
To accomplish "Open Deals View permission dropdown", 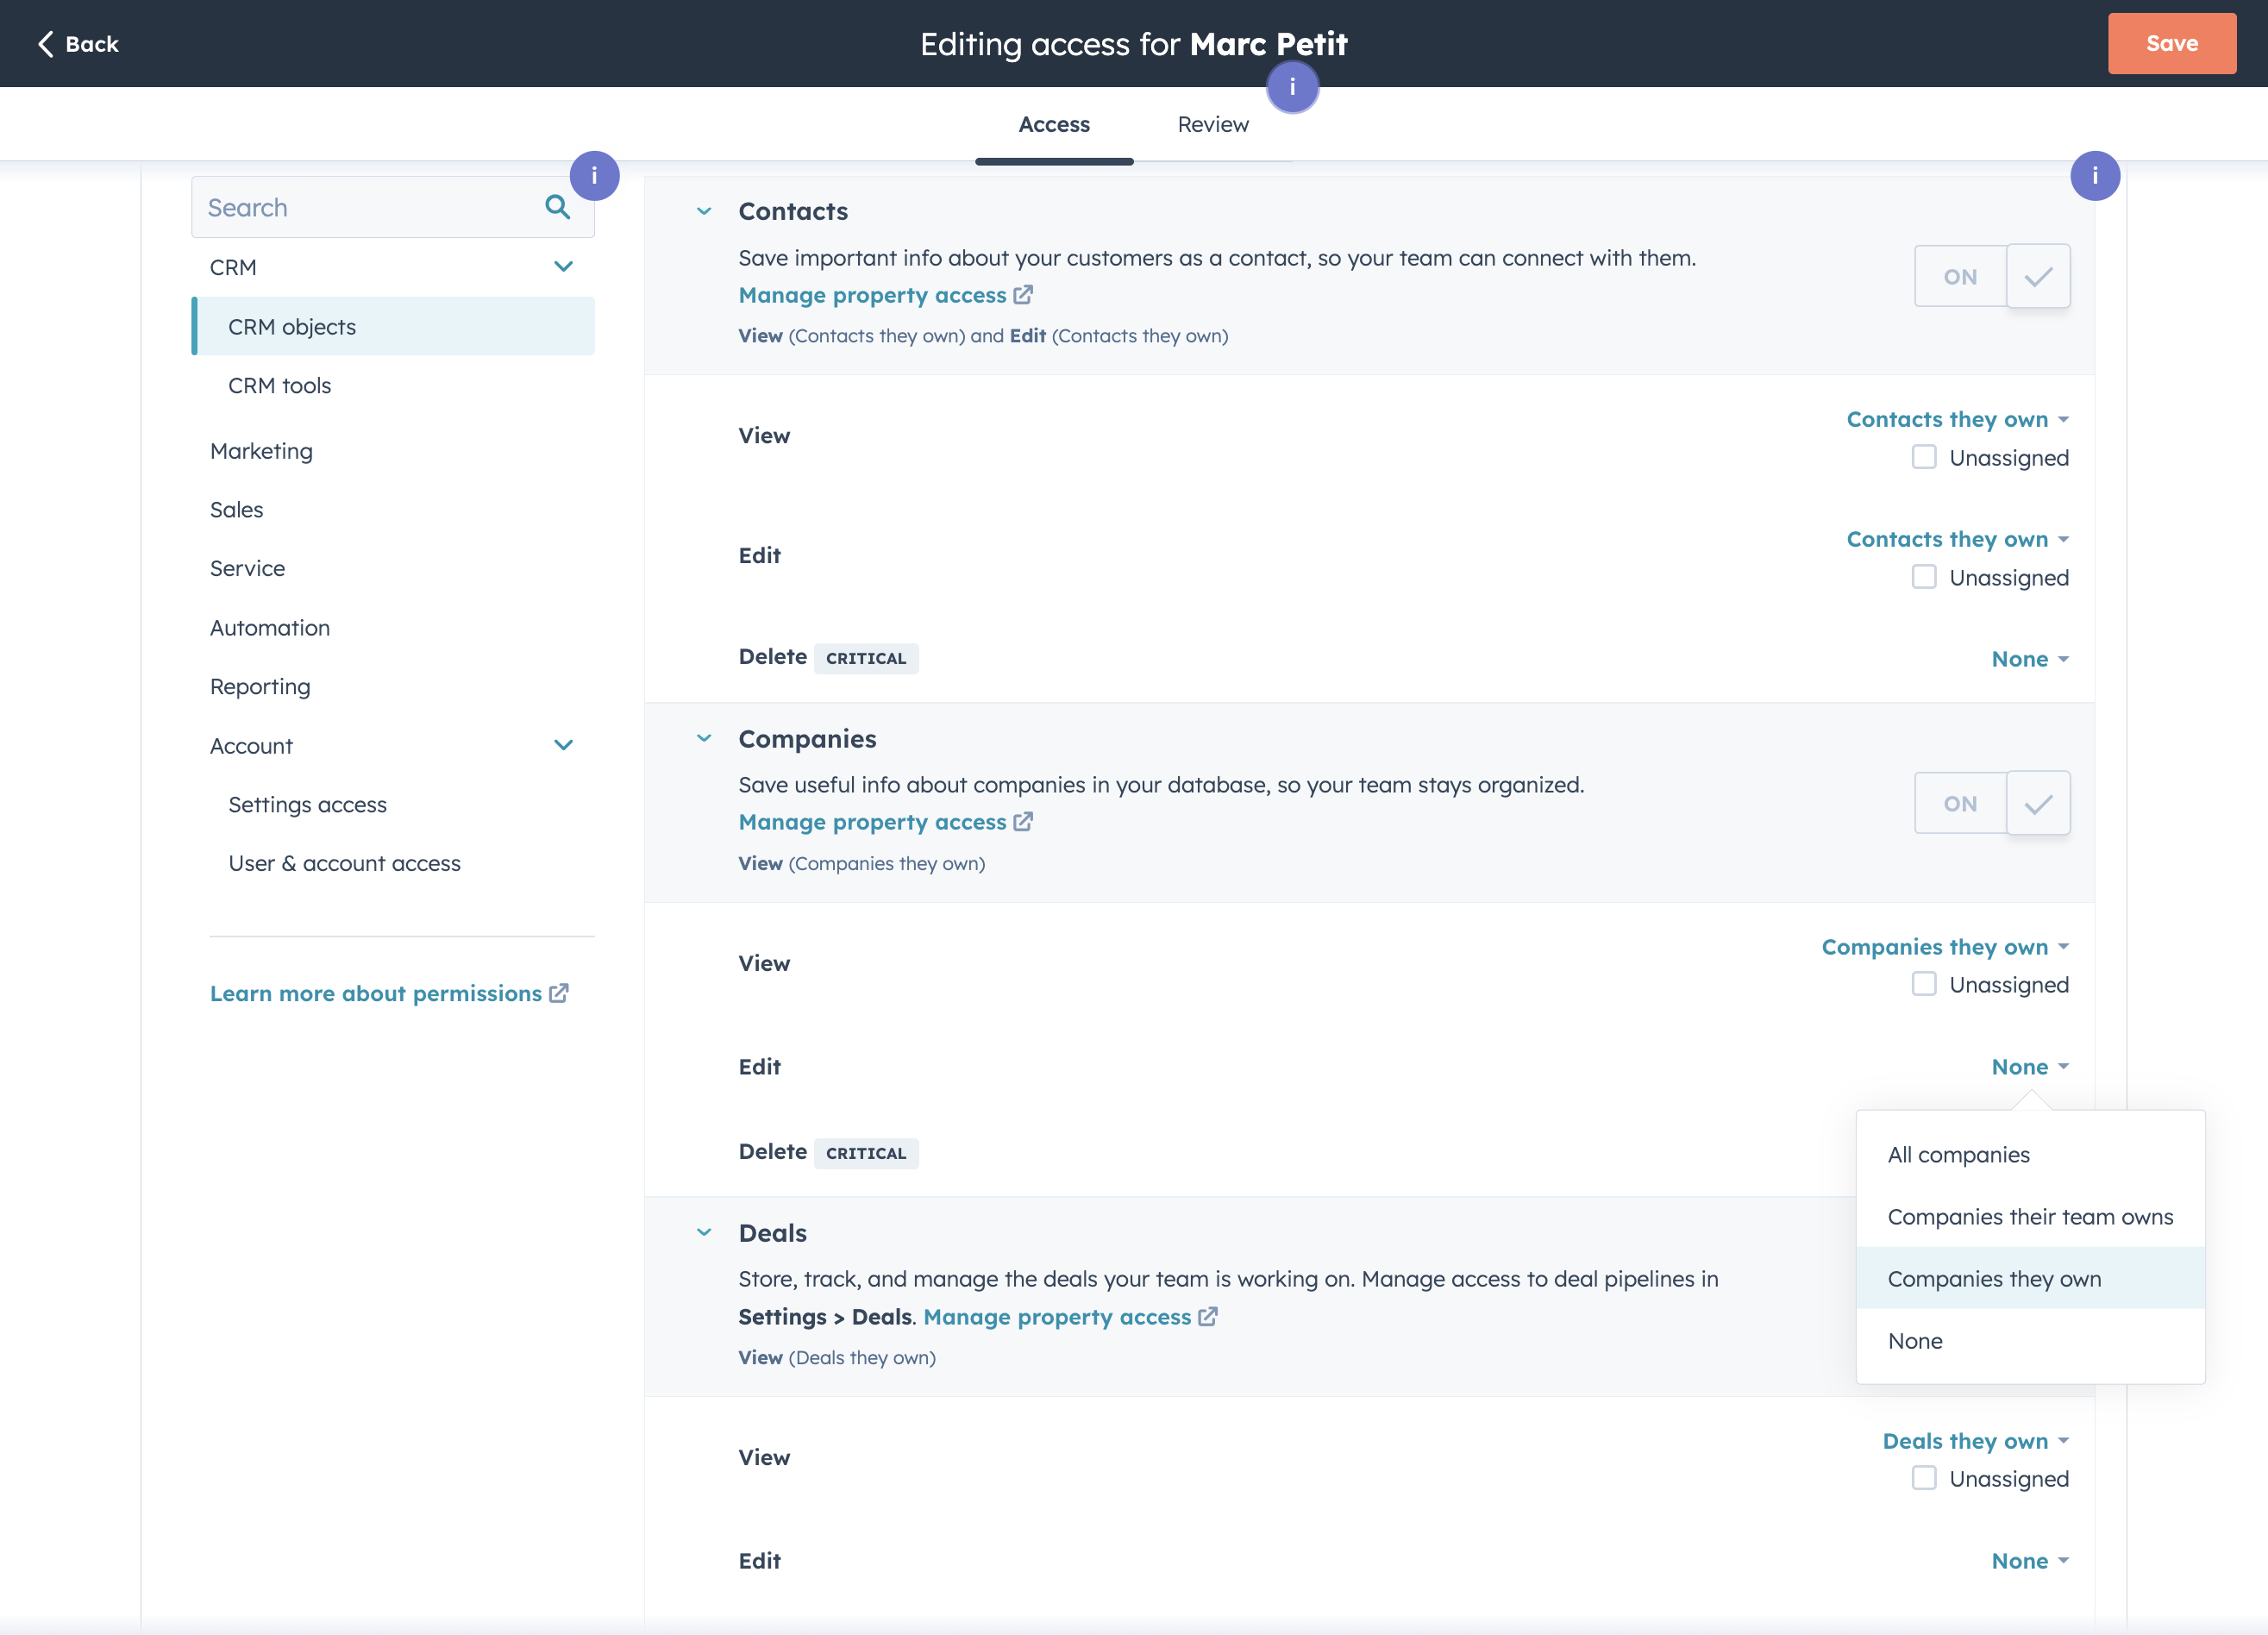I will pos(1975,1441).
